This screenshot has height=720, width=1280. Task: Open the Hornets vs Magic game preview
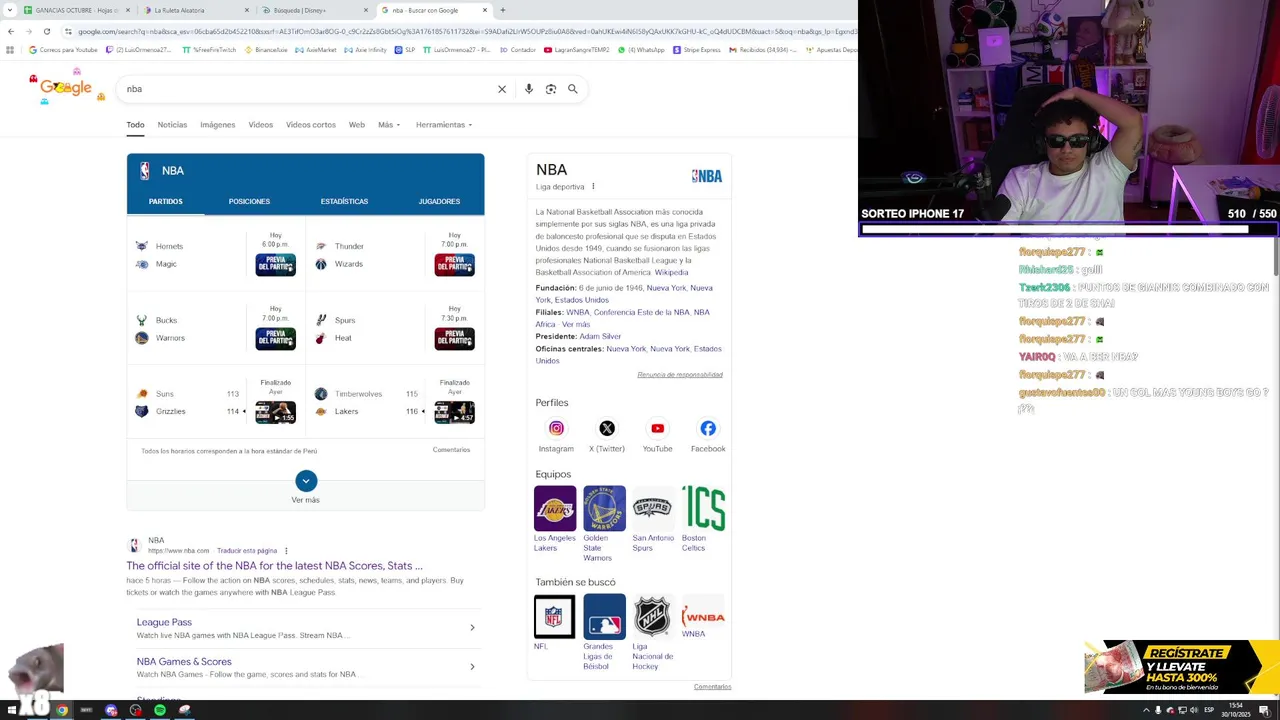(275, 264)
